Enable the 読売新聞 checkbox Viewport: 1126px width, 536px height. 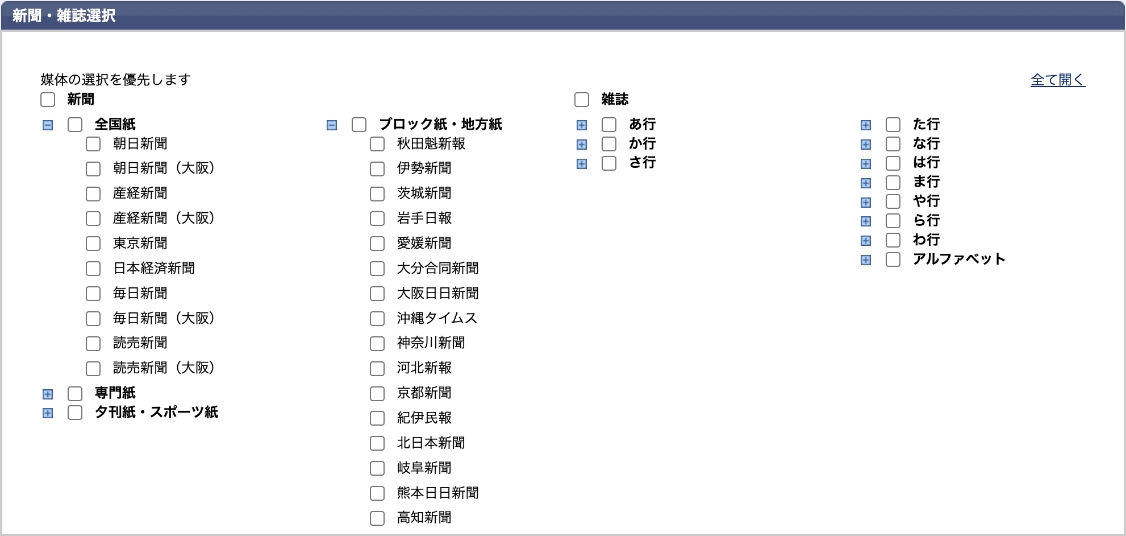93,343
